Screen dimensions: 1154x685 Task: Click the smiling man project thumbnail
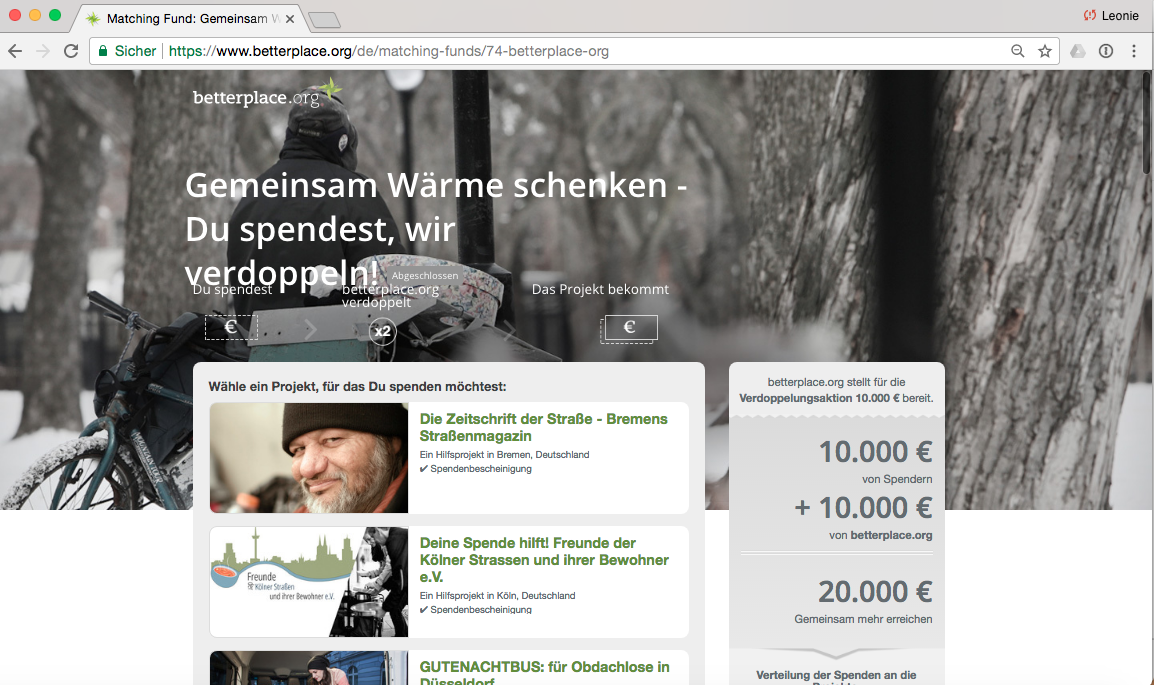tap(309, 458)
